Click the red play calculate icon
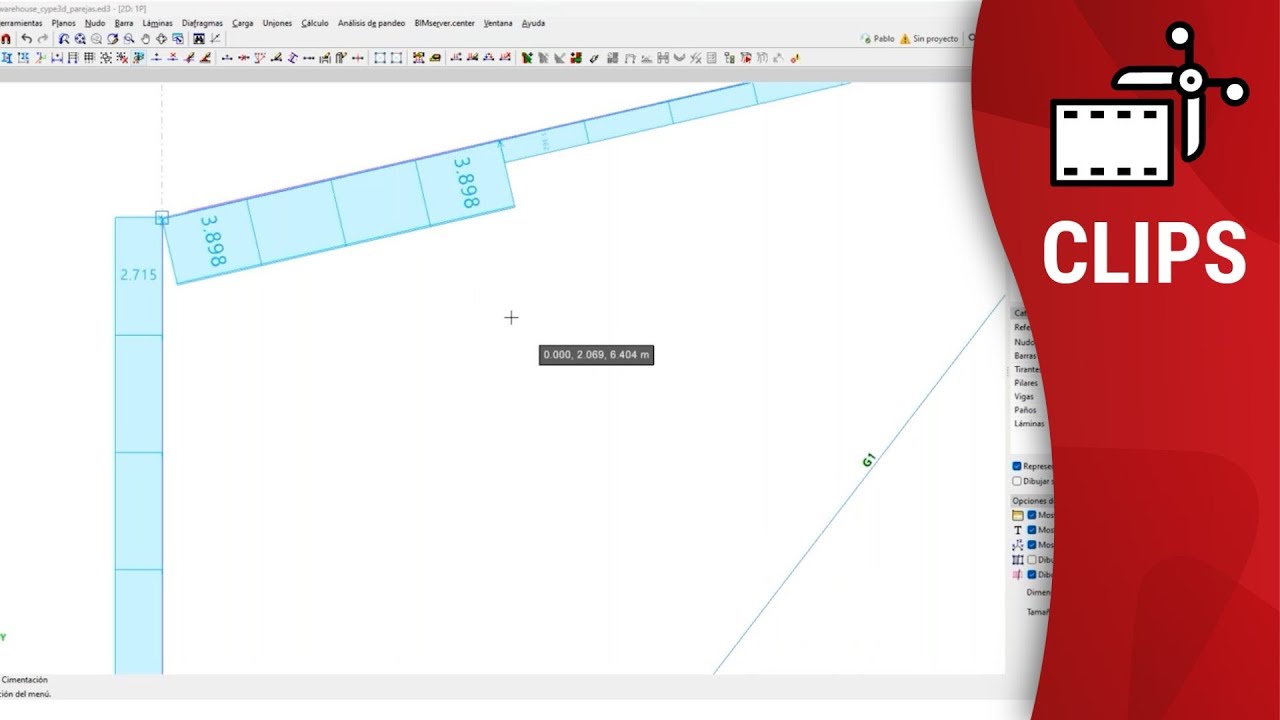The image size is (1280, 720). pyautogui.click(x=746, y=58)
